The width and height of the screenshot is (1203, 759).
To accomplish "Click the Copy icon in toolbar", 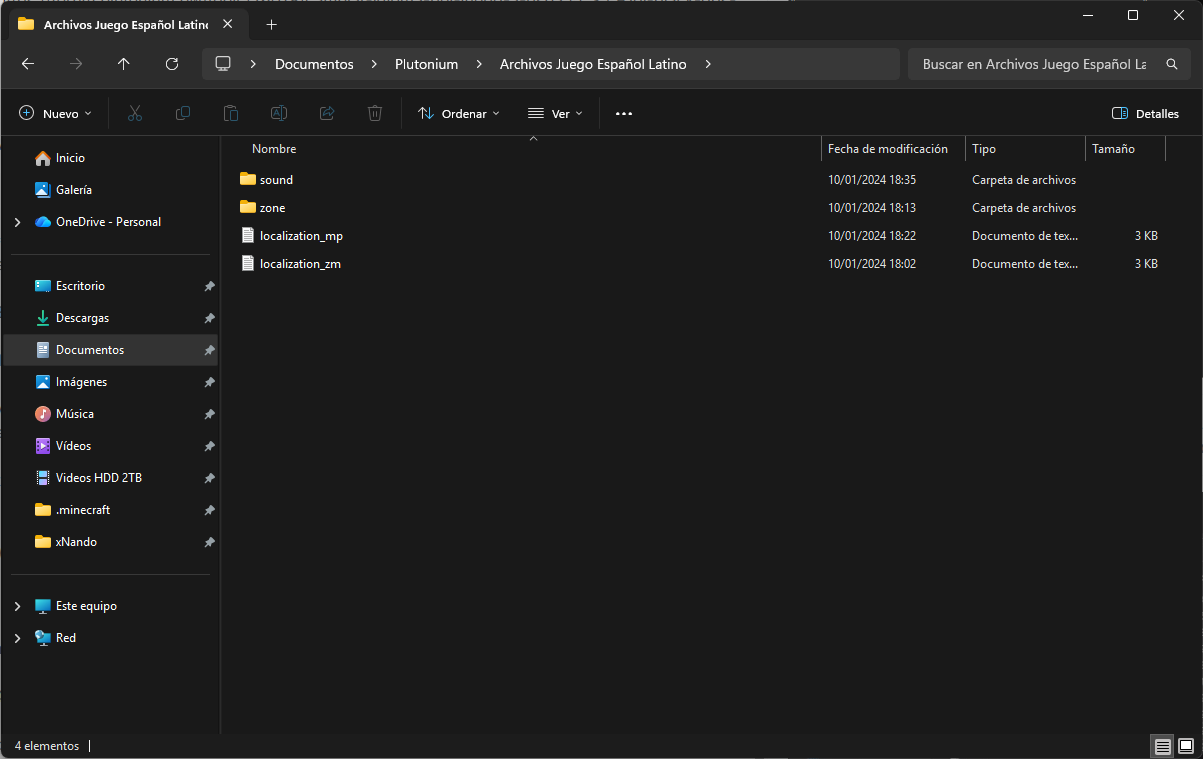I will pyautogui.click(x=183, y=114).
